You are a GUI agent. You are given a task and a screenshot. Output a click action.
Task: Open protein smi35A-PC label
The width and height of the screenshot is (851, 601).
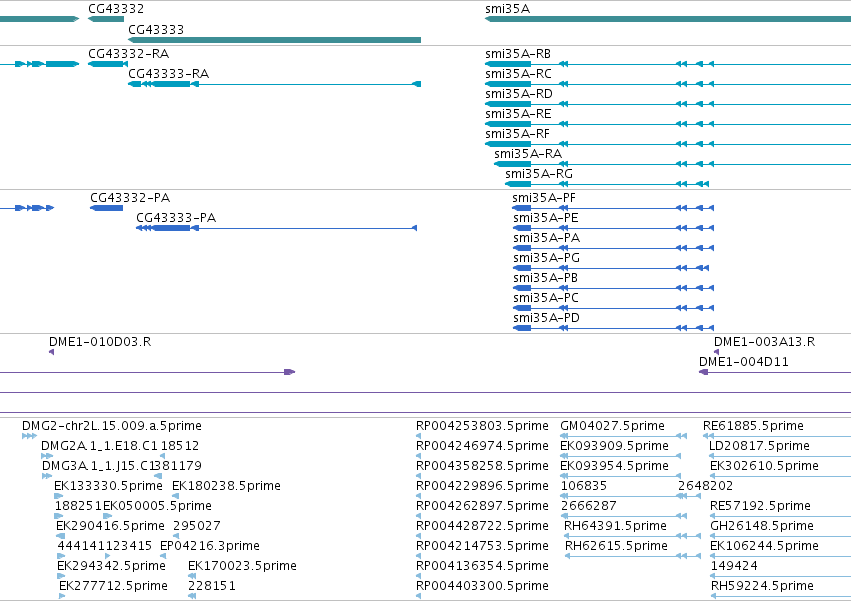point(546,298)
